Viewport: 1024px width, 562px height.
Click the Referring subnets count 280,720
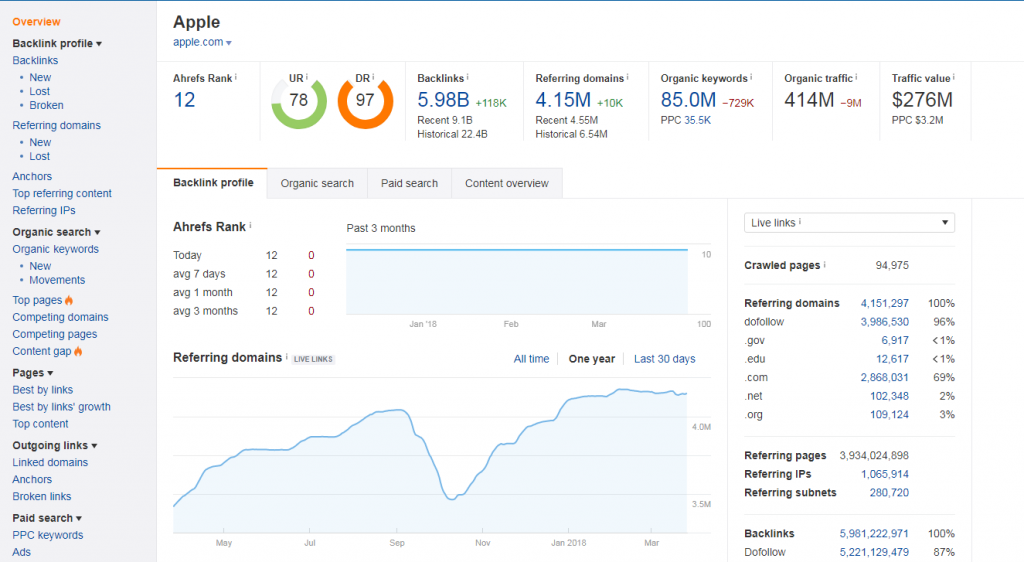(889, 493)
